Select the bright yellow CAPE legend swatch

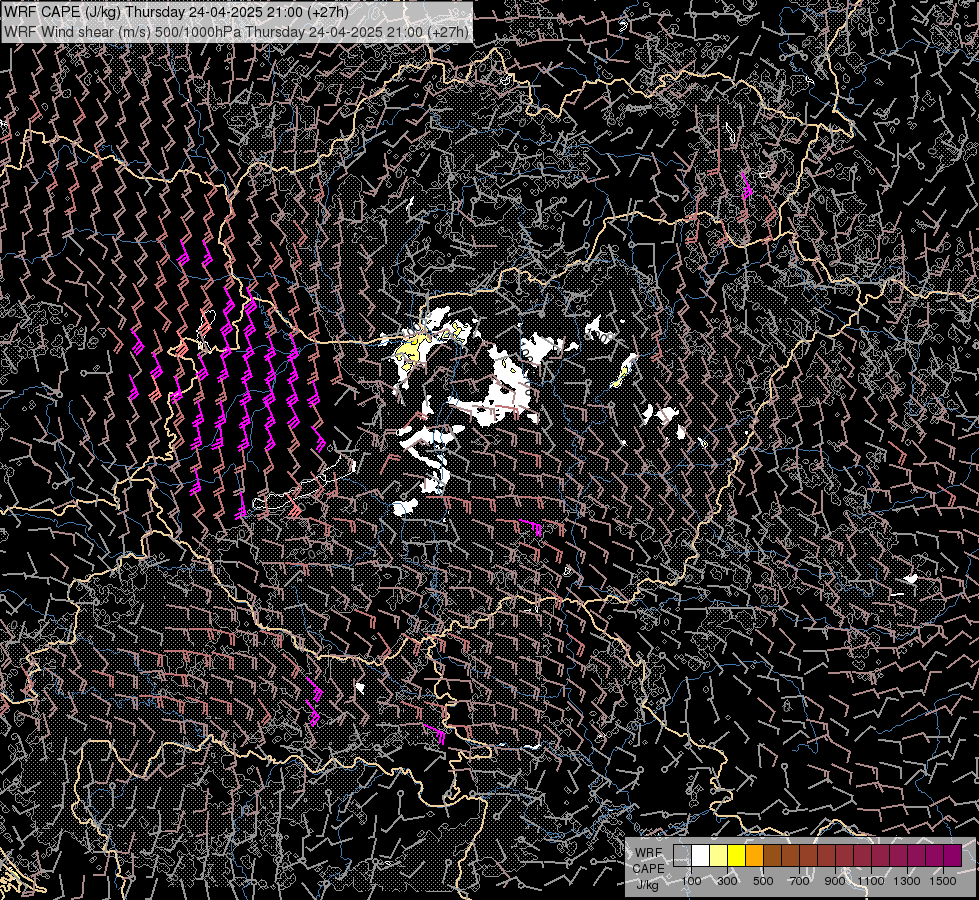[x=737, y=856]
